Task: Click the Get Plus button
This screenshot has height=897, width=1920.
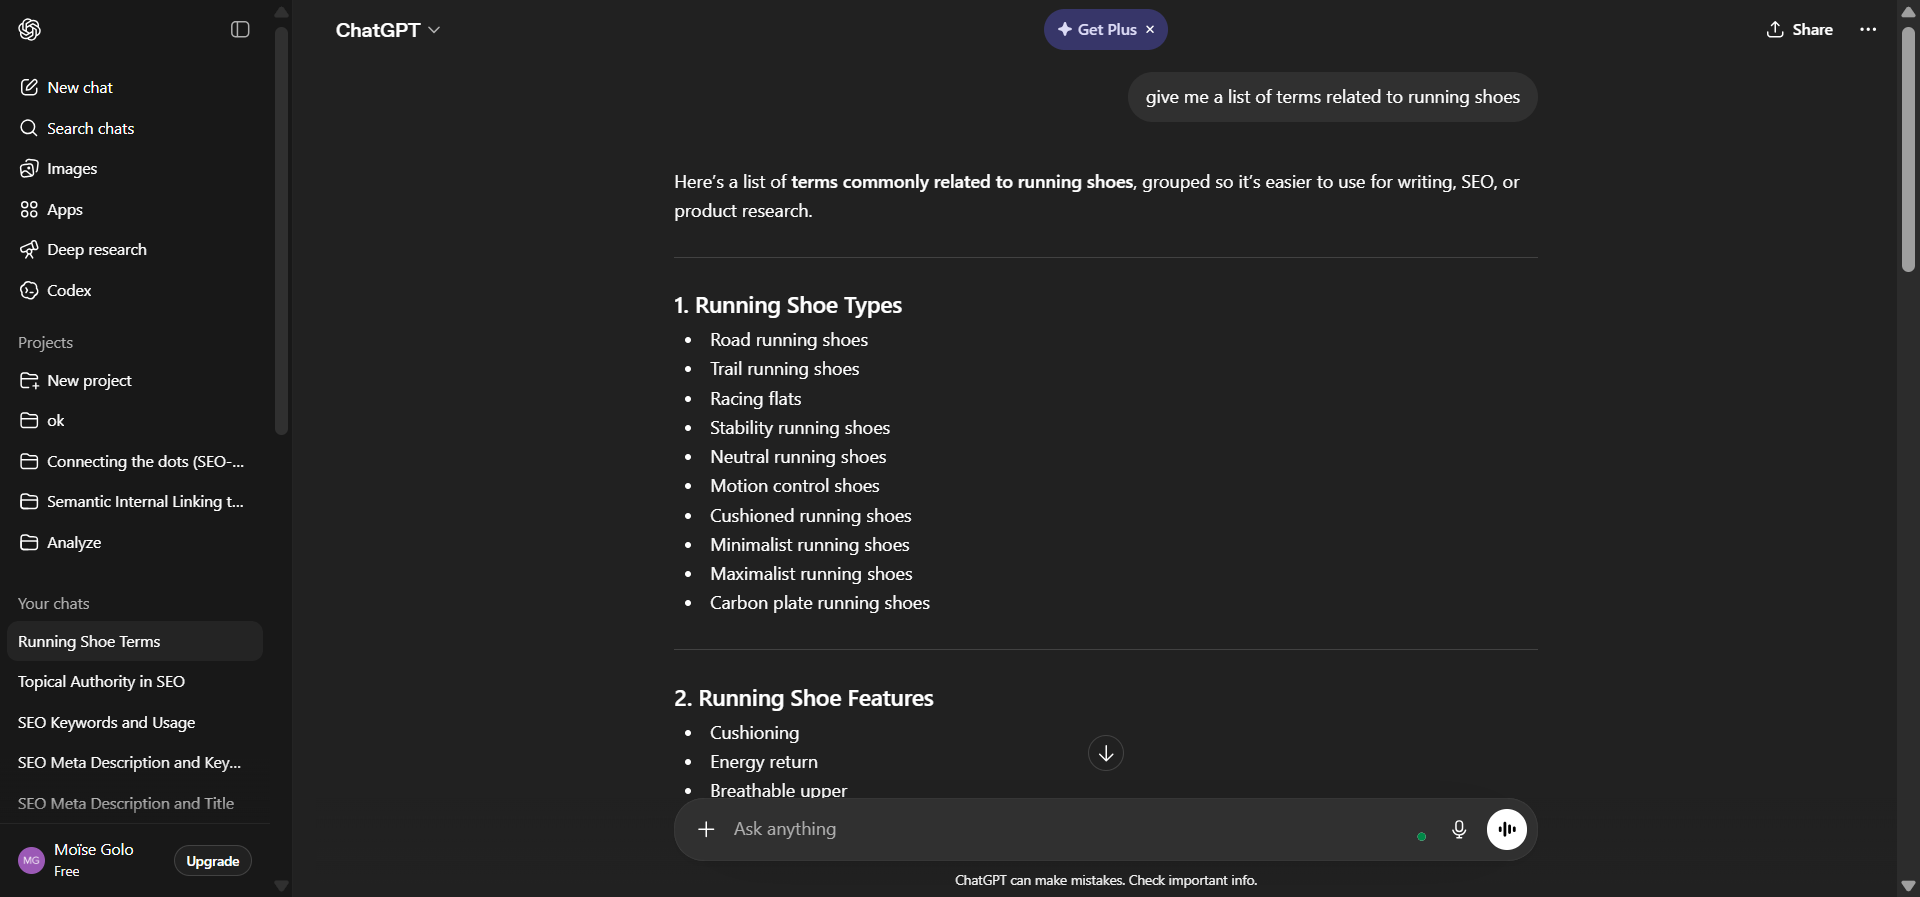Action: 1097,30
